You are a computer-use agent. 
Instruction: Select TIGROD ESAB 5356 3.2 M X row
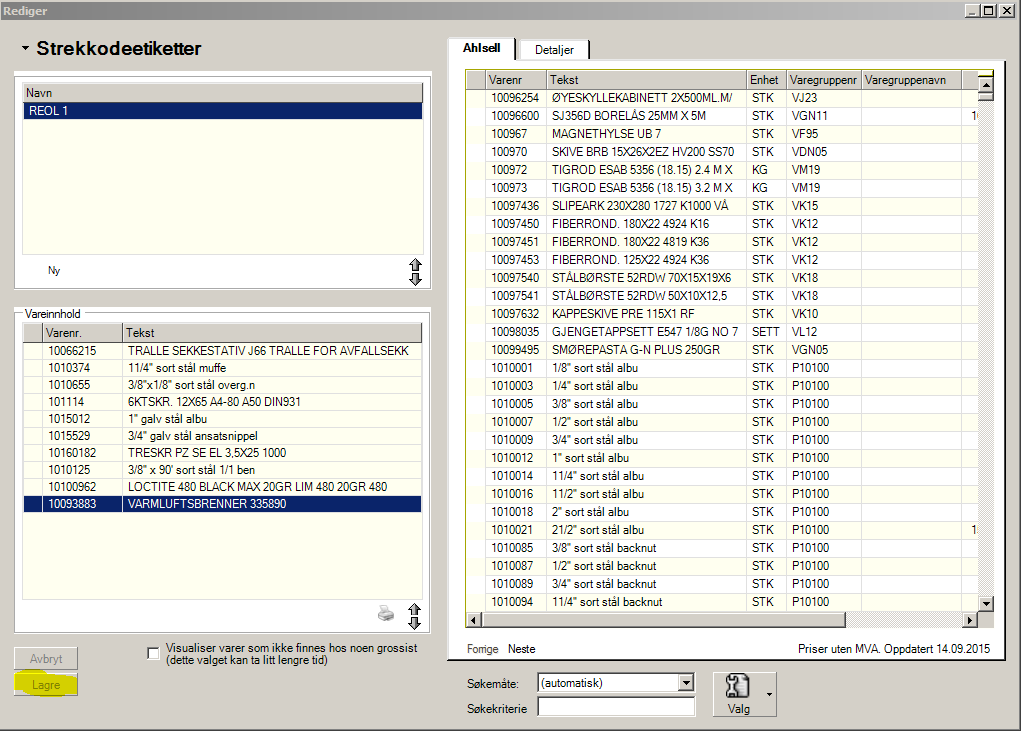[721, 187]
